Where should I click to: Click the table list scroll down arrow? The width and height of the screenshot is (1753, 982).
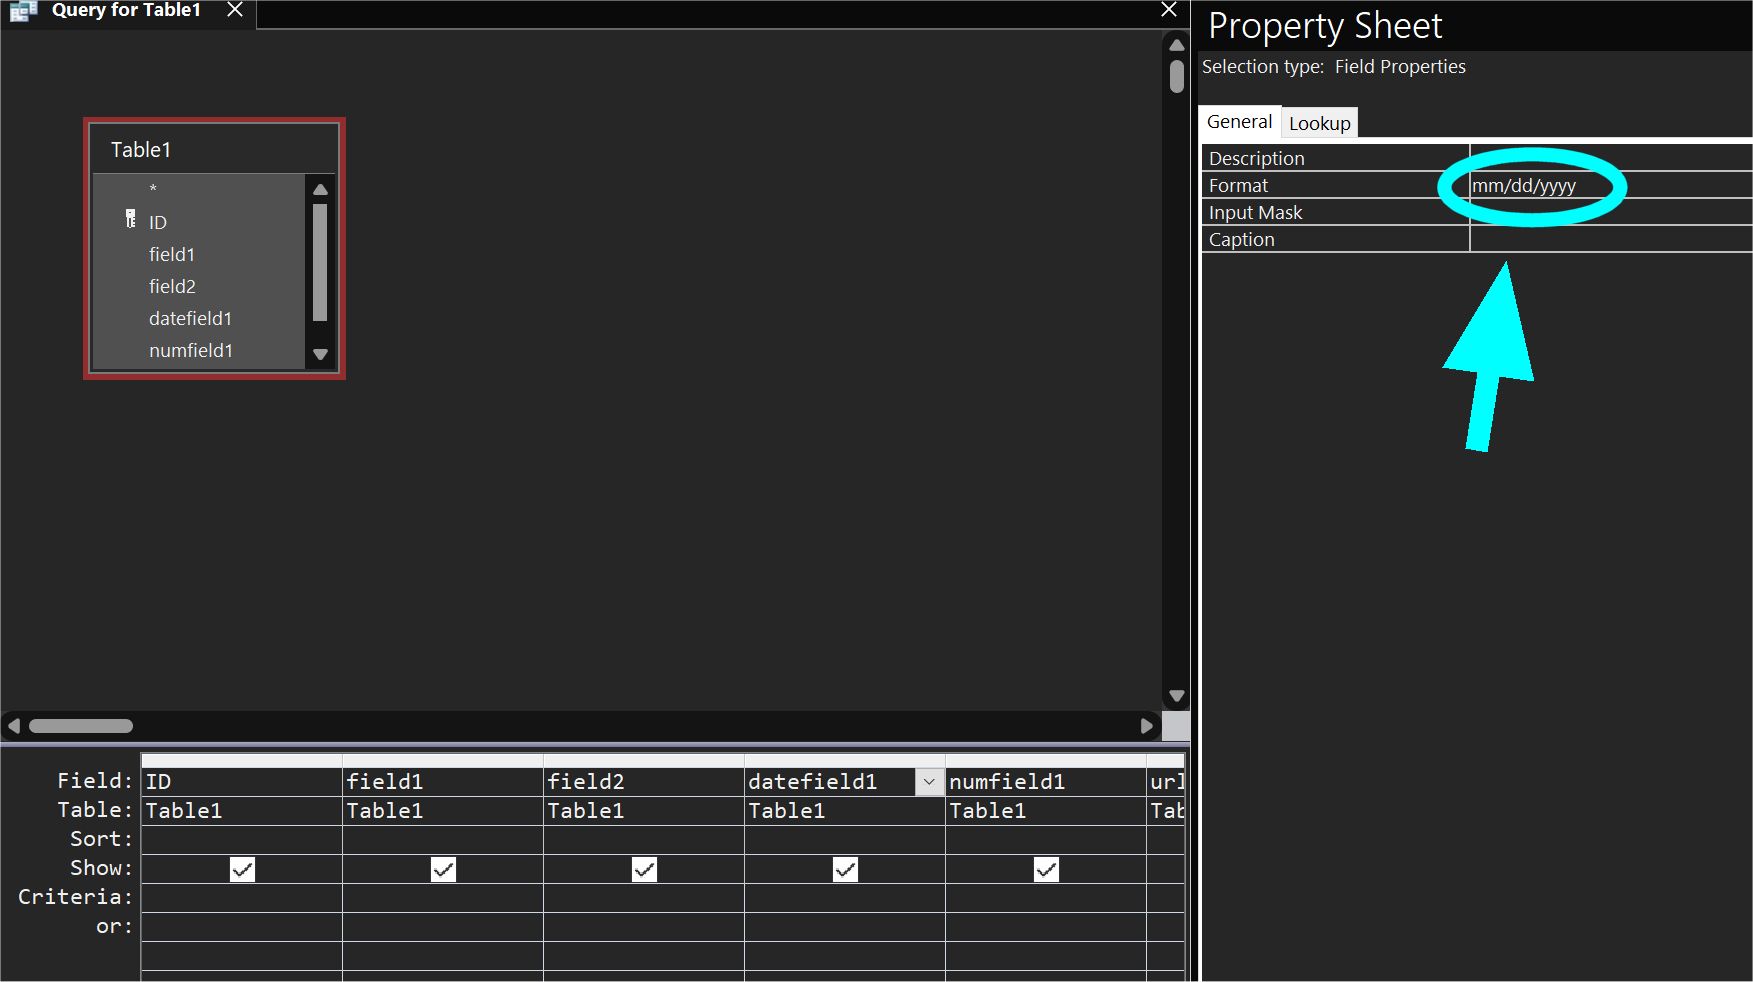pyautogui.click(x=320, y=354)
